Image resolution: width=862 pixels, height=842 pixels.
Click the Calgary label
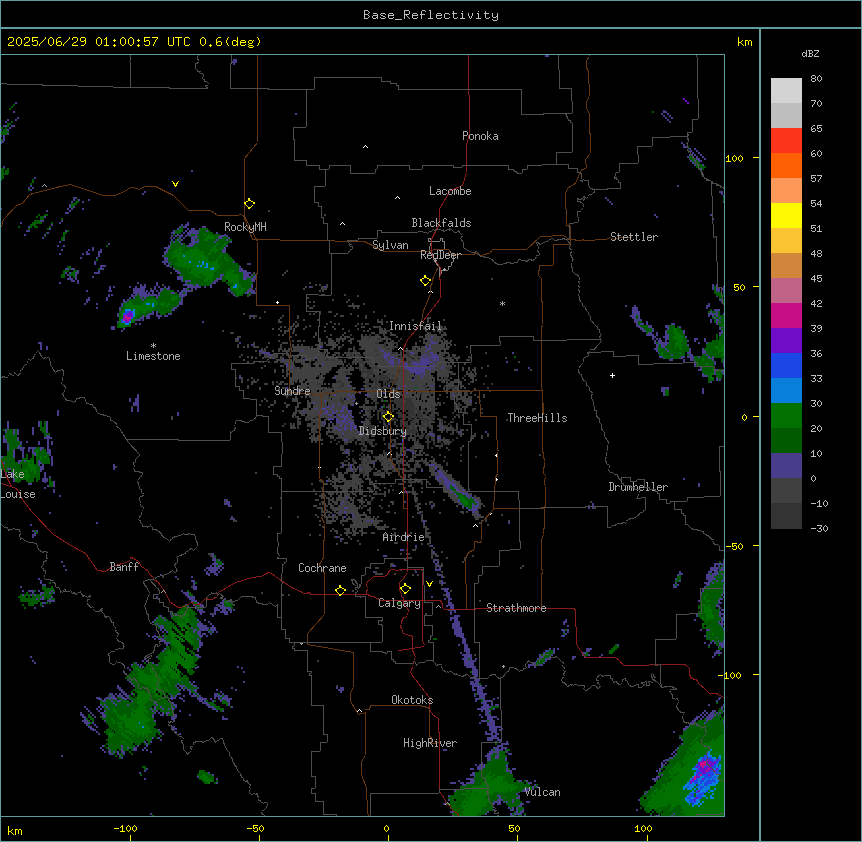(399, 603)
